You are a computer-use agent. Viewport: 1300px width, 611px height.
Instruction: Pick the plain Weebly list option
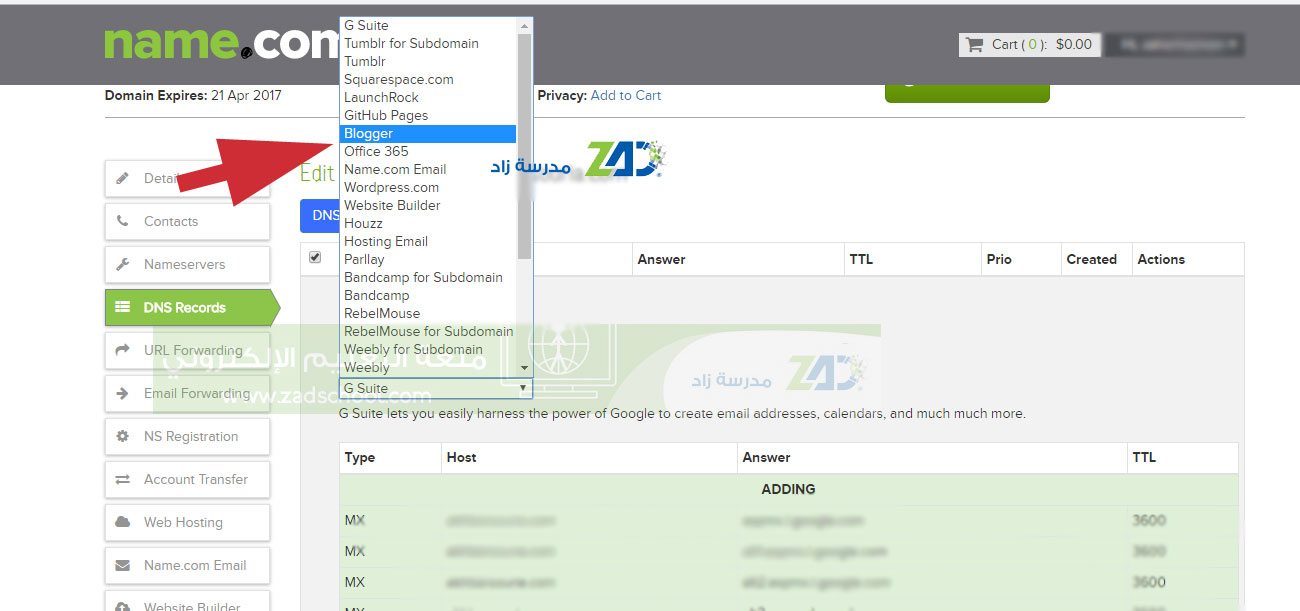[x=428, y=367]
